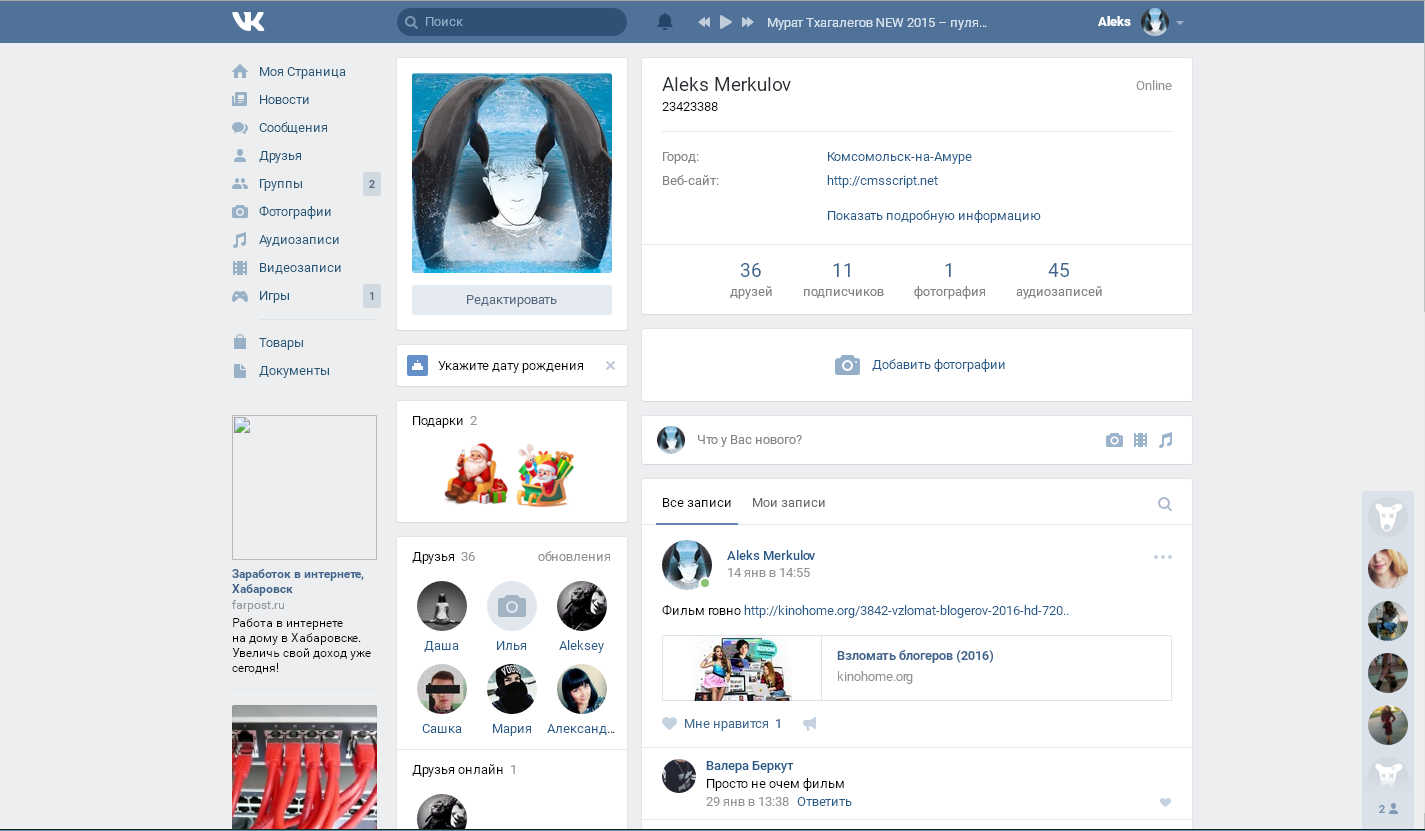Like Валера Беркут's comment heart

pyautogui.click(x=1165, y=802)
